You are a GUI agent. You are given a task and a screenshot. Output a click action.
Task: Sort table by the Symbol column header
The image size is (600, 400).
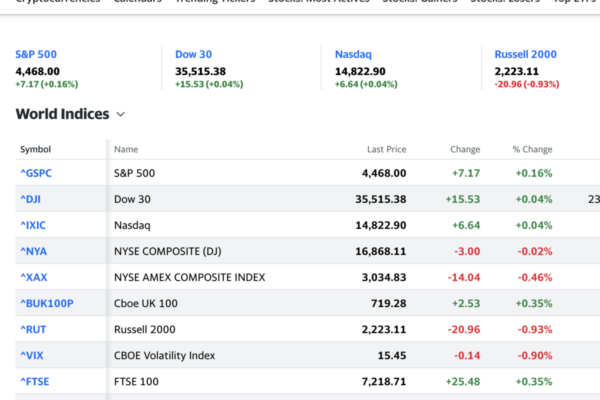[x=36, y=149]
